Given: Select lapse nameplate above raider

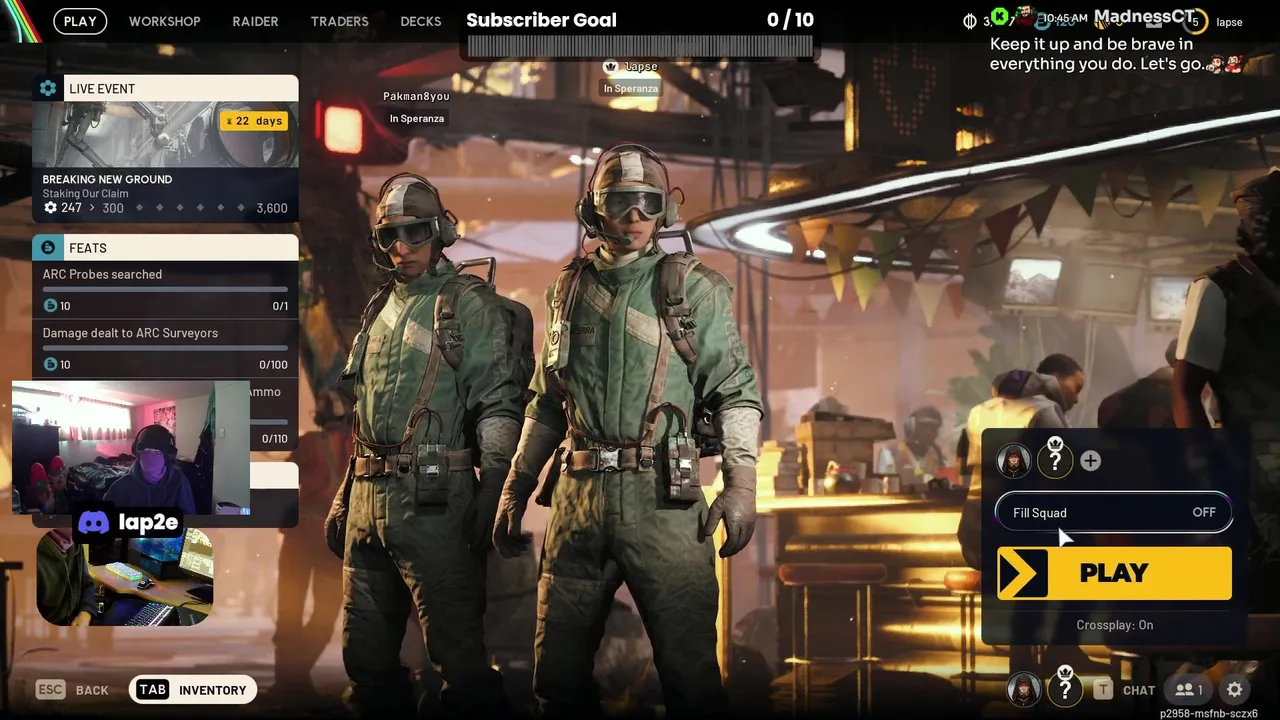Looking at the screenshot, I should pos(641,67).
